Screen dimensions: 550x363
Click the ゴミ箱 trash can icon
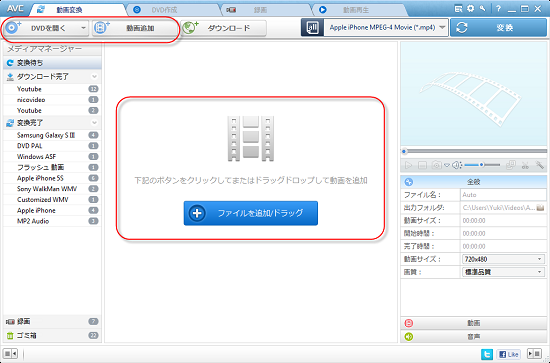click(10, 336)
